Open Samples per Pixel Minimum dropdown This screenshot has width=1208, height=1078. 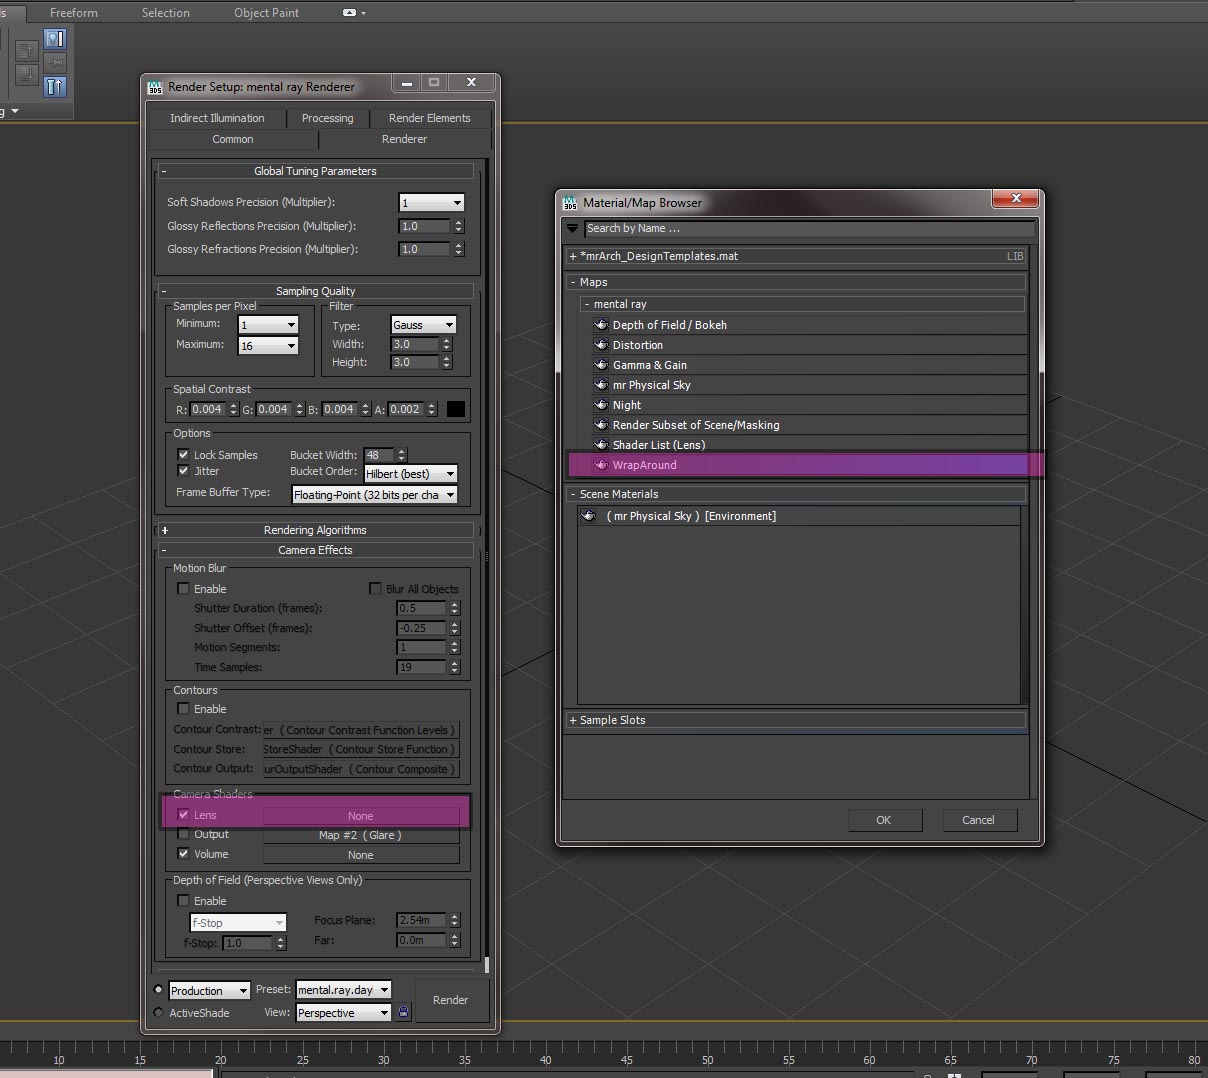(x=268, y=325)
